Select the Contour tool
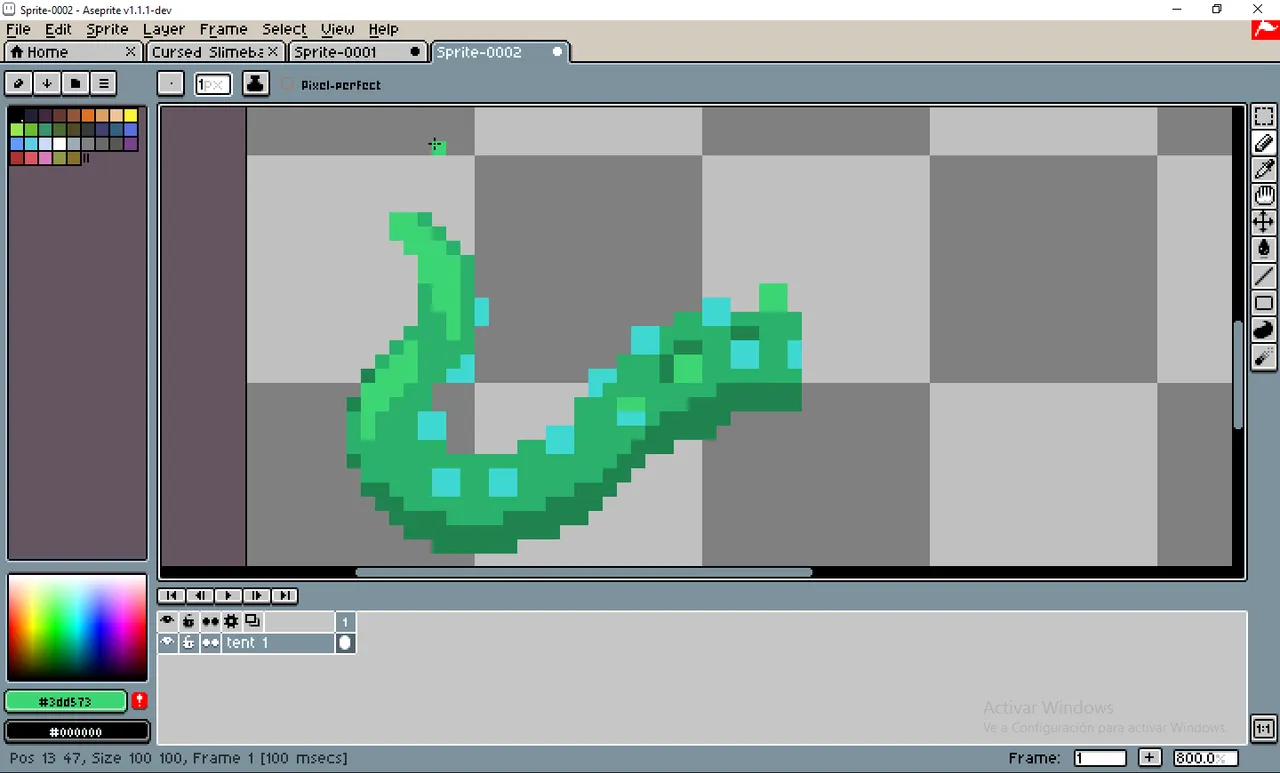The width and height of the screenshot is (1280, 773). 1264,330
